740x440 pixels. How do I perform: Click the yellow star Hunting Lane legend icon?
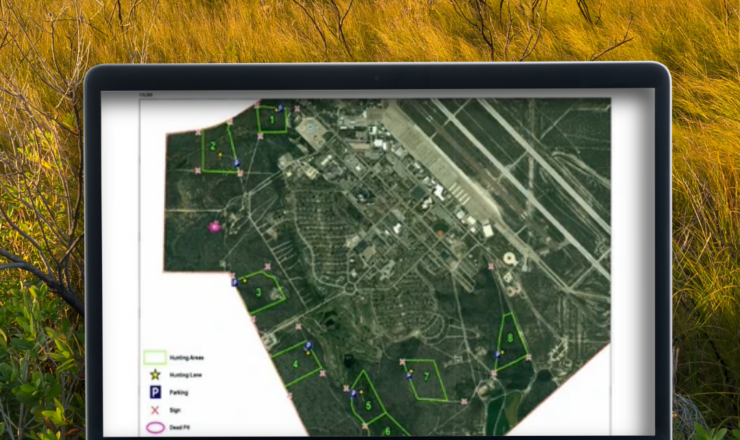(x=155, y=375)
